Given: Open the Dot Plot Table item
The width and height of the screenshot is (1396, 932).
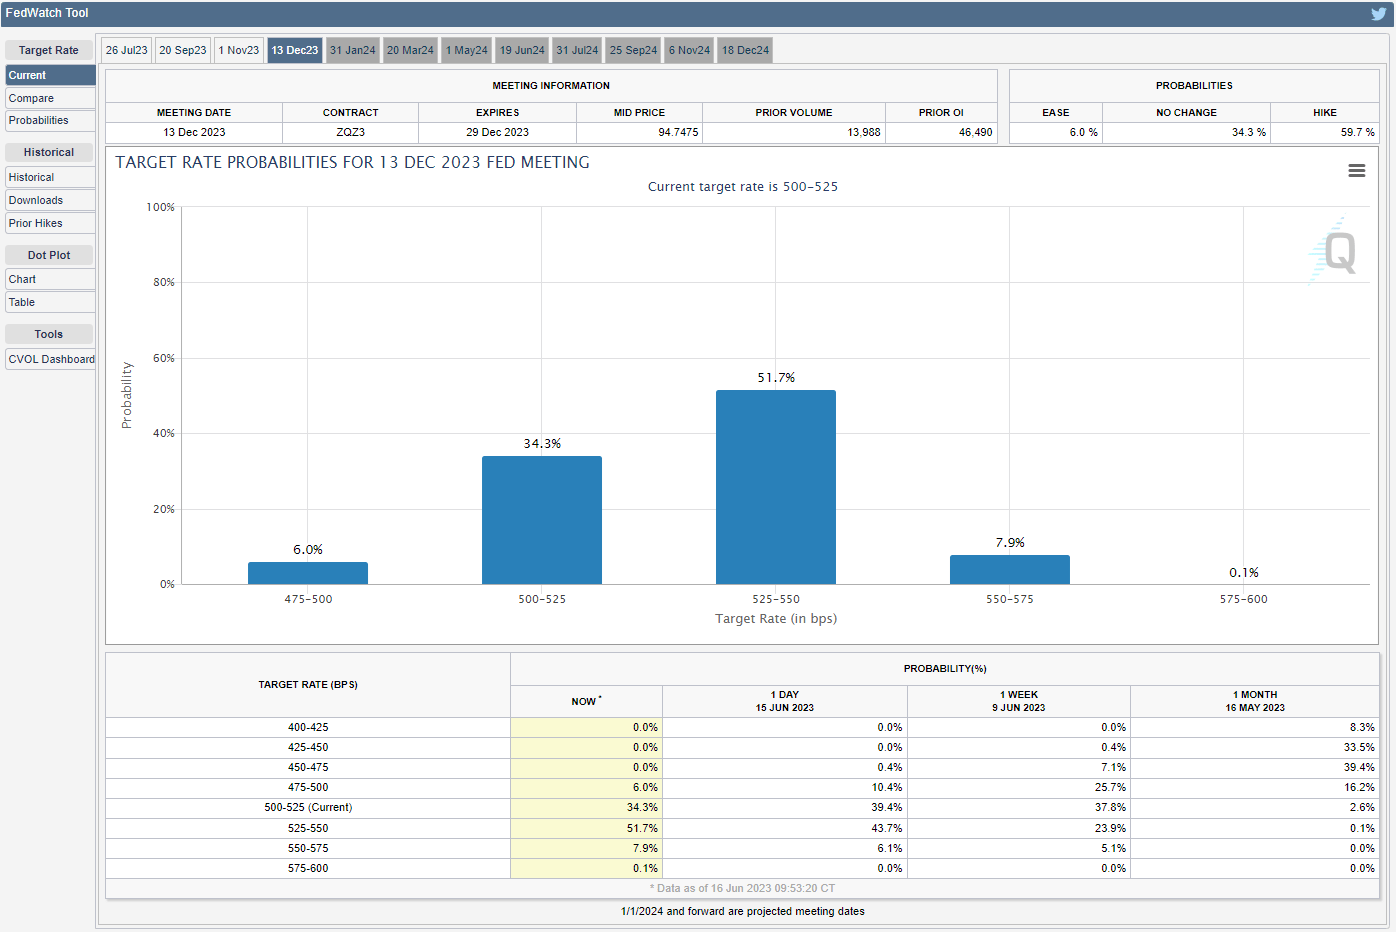Looking at the screenshot, I should [50, 302].
